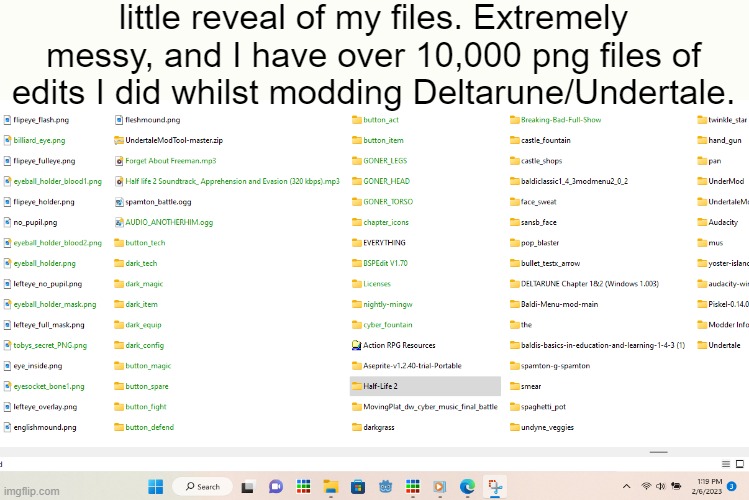The image size is (749, 500).
Task: Select the cyber_fountain folder
Action: click(x=382, y=325)
